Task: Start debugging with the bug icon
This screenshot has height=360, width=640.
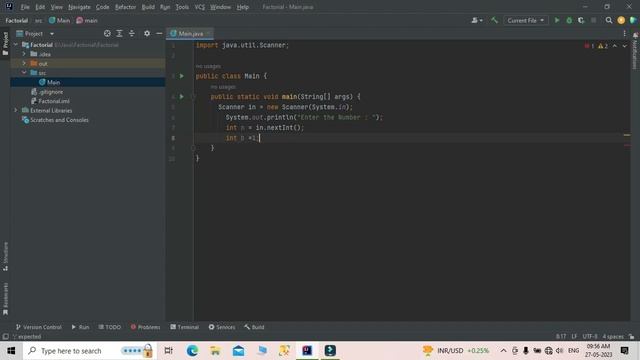Action: click(569, 20)
